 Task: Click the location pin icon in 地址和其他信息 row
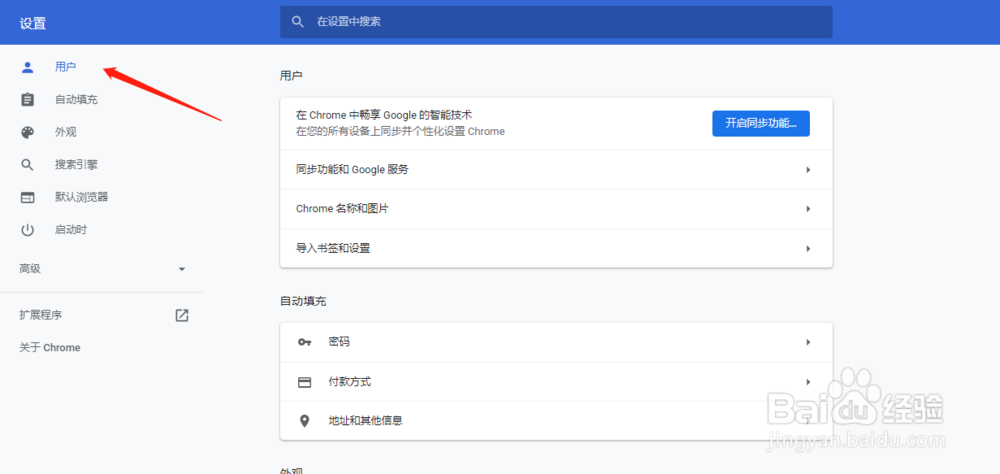(x=305, y=421)
